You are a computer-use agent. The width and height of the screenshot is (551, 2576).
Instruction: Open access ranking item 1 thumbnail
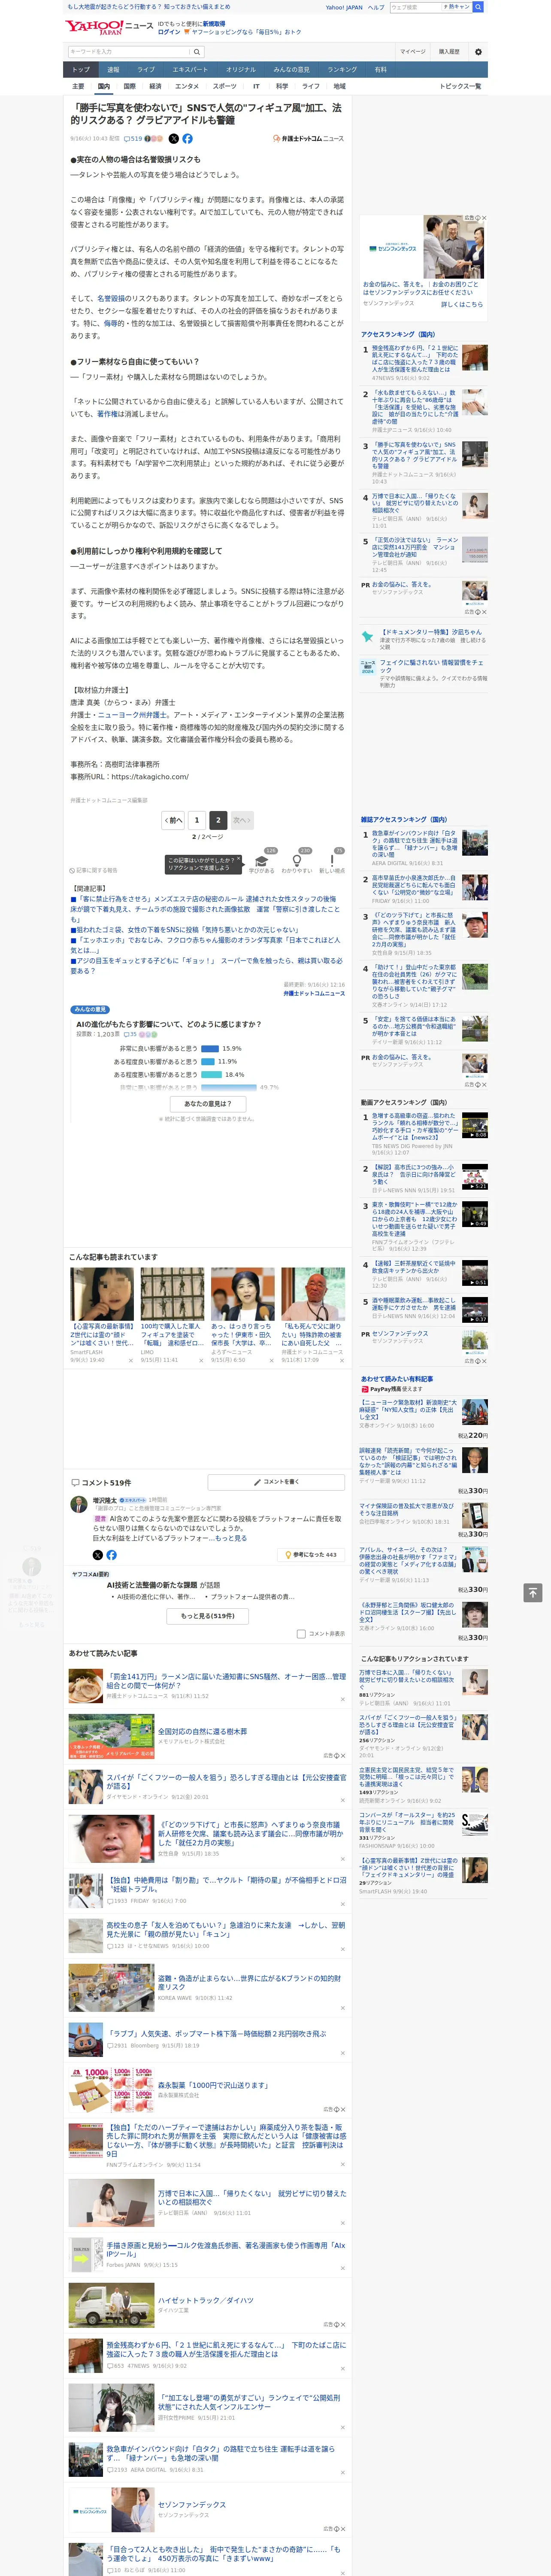[475, 358]
